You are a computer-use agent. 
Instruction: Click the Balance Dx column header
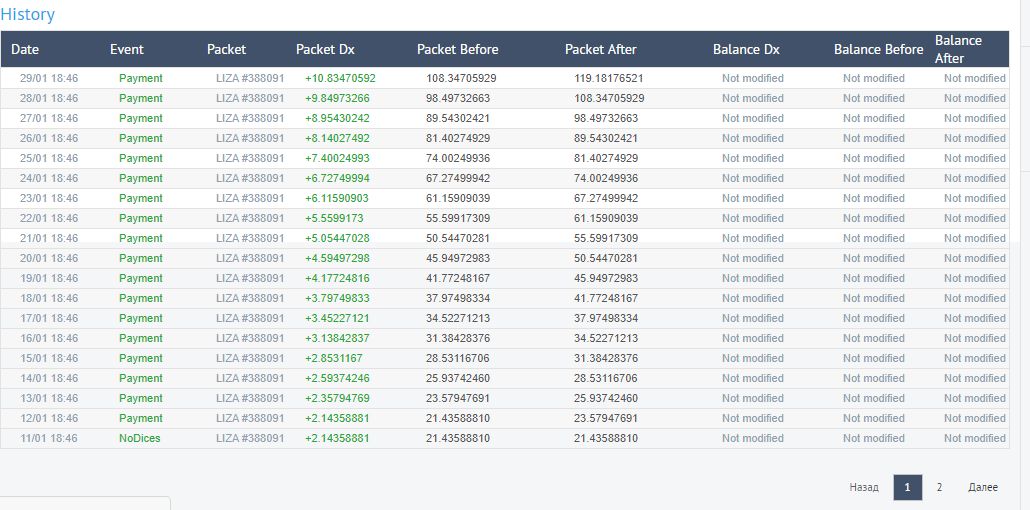[x=746, y=49]
